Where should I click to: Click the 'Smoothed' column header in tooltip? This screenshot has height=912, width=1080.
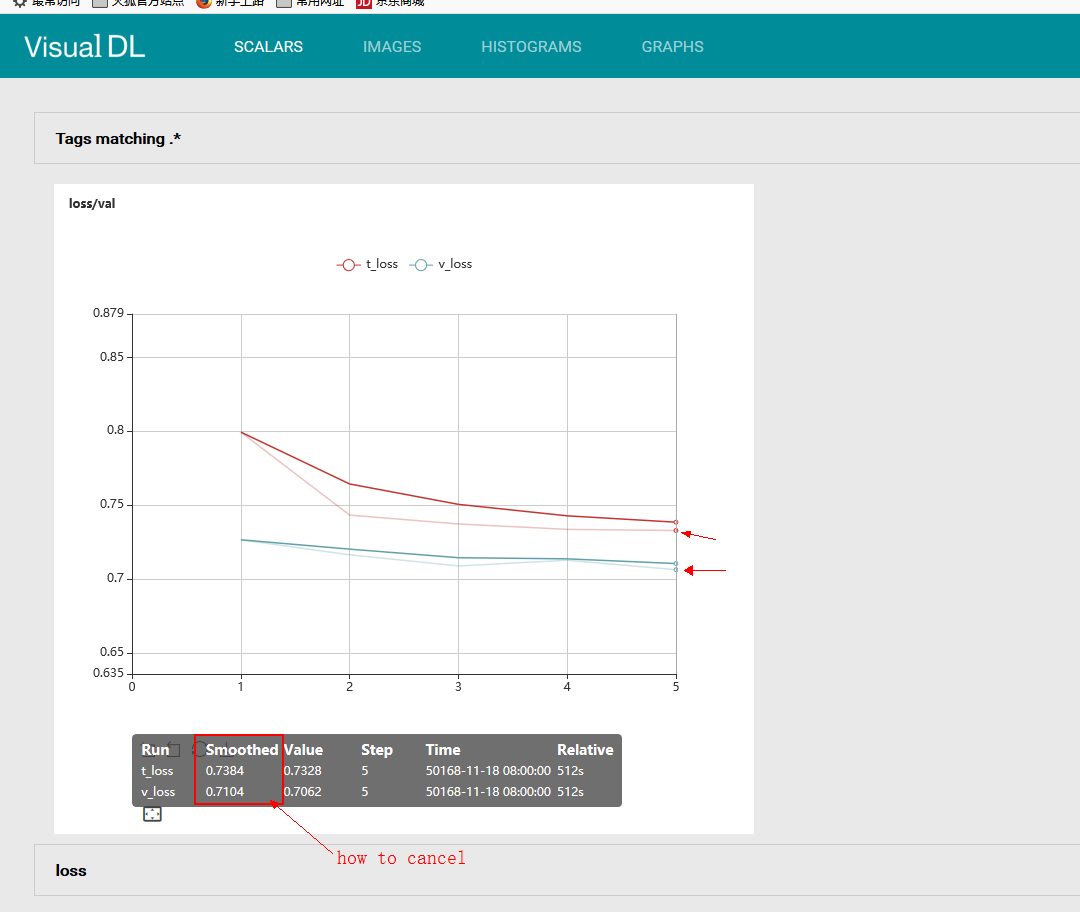pos(242,749)
